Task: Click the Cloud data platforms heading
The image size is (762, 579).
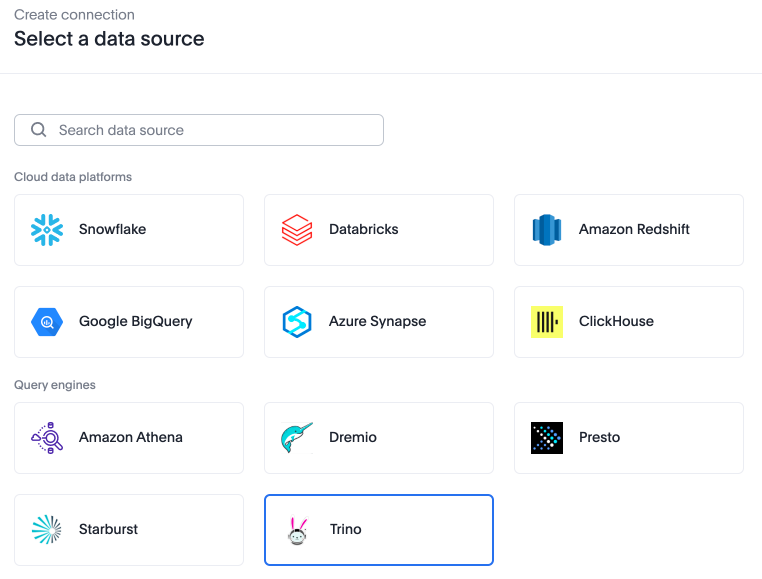Action: [x=73, y=177]
